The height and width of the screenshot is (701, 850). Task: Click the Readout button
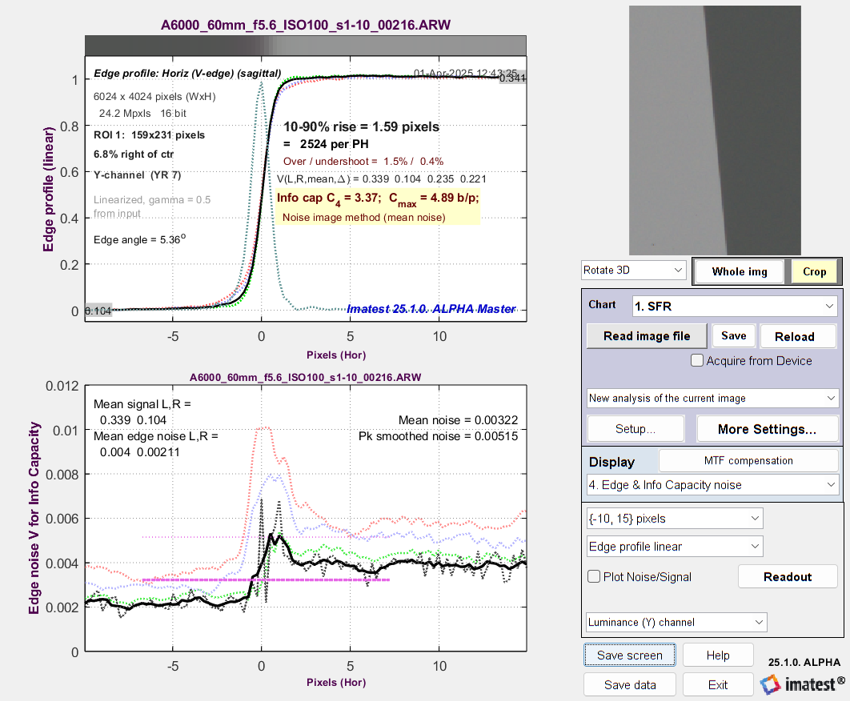788,577
